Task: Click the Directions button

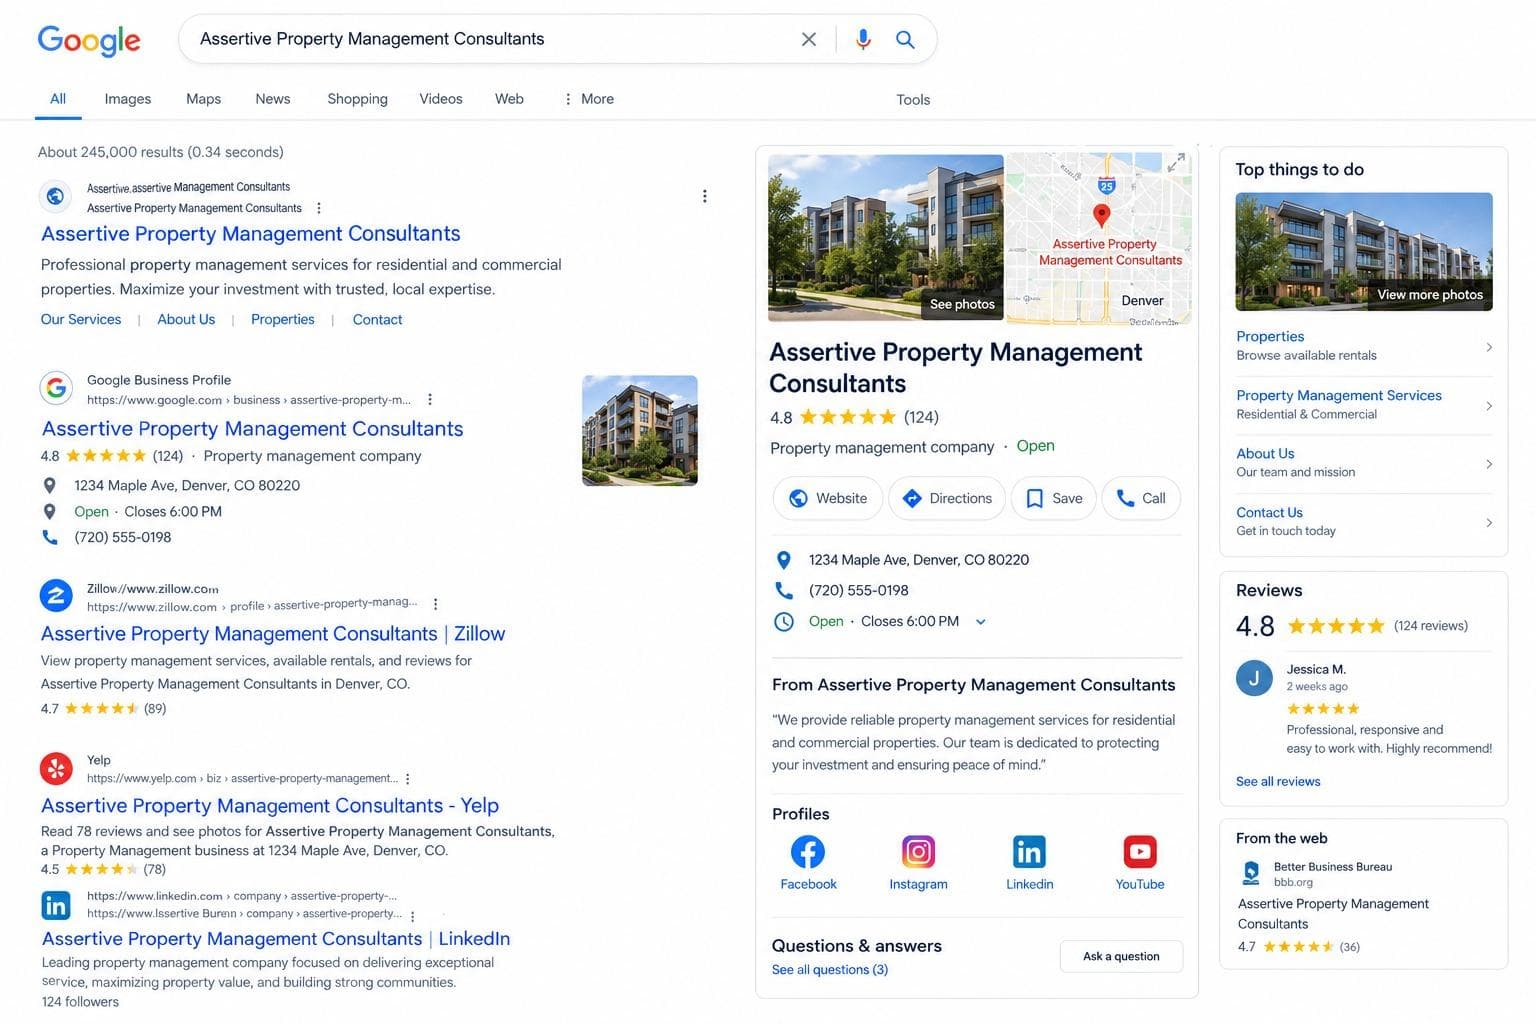Action: click(947, 498)
